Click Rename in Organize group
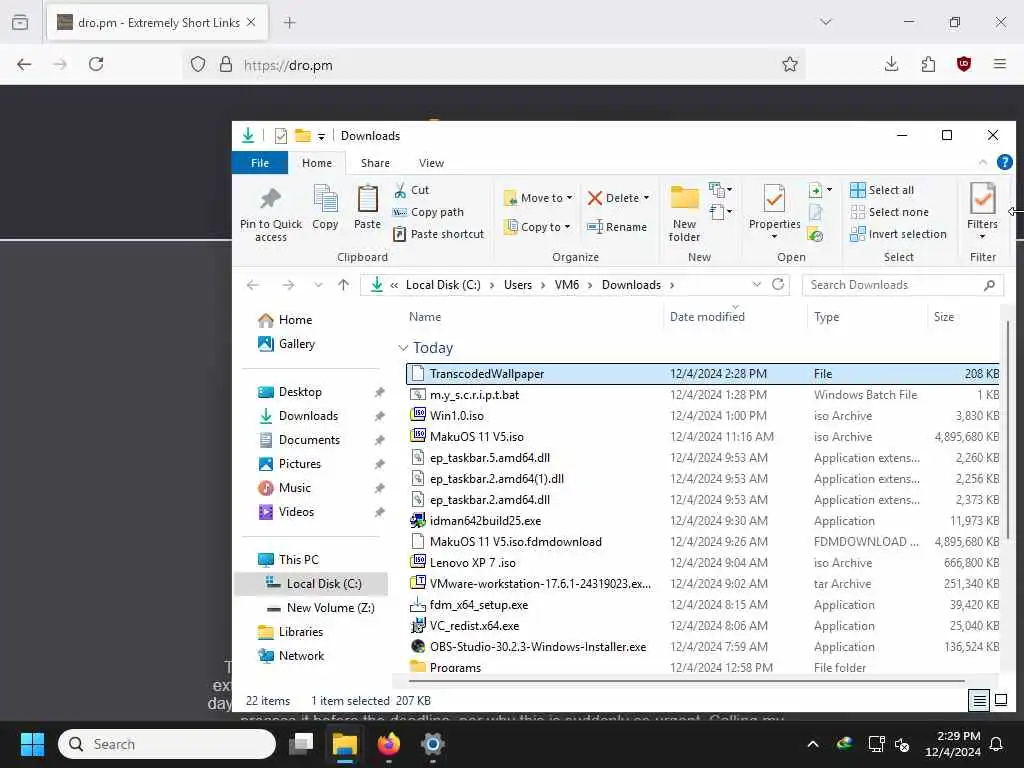This screenshot has height=768, width=1024. point(616,227)
